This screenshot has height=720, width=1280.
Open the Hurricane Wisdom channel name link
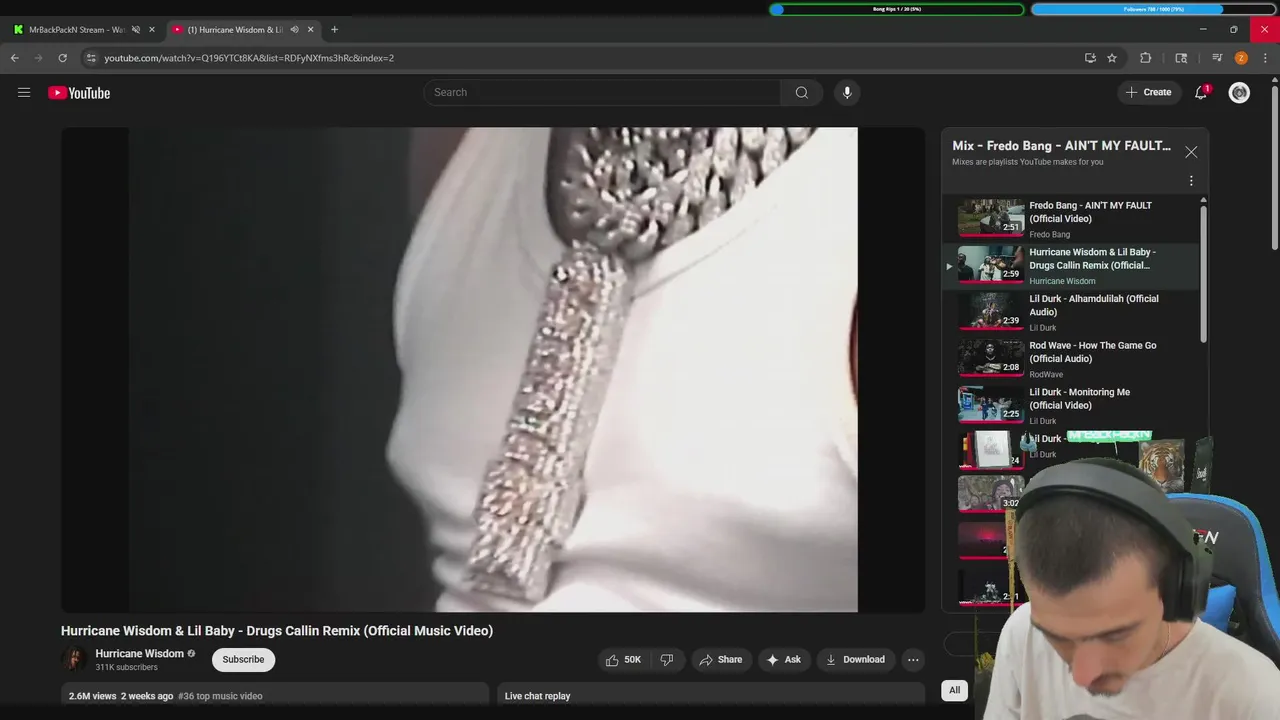(x=139, y=654)
